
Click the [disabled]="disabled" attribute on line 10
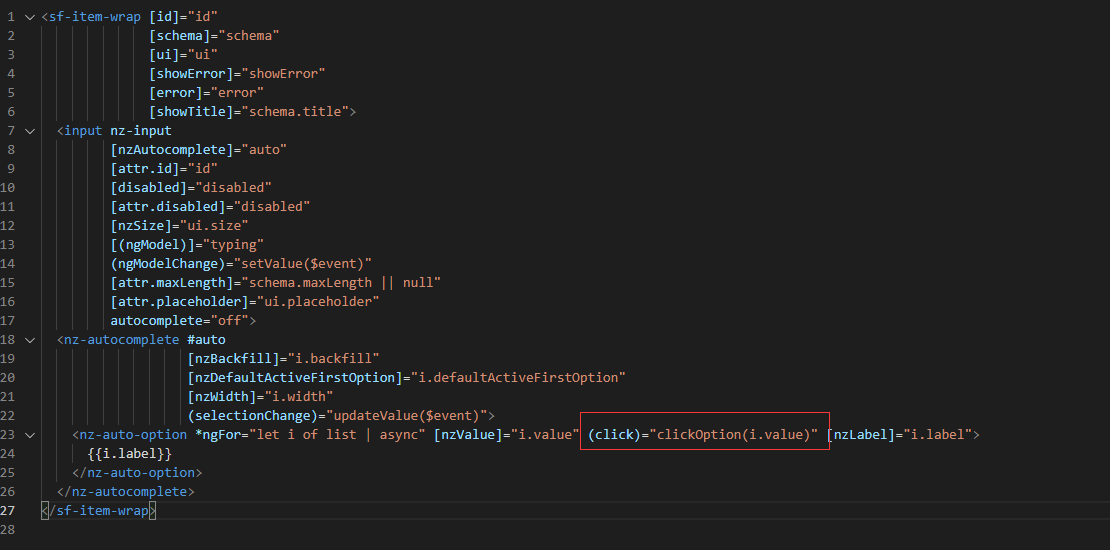191,188
